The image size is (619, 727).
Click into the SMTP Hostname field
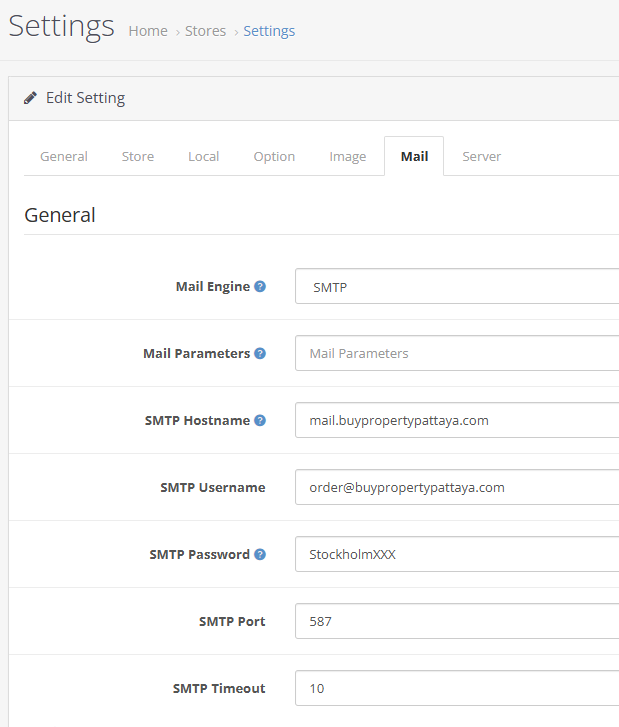(457, 420)
